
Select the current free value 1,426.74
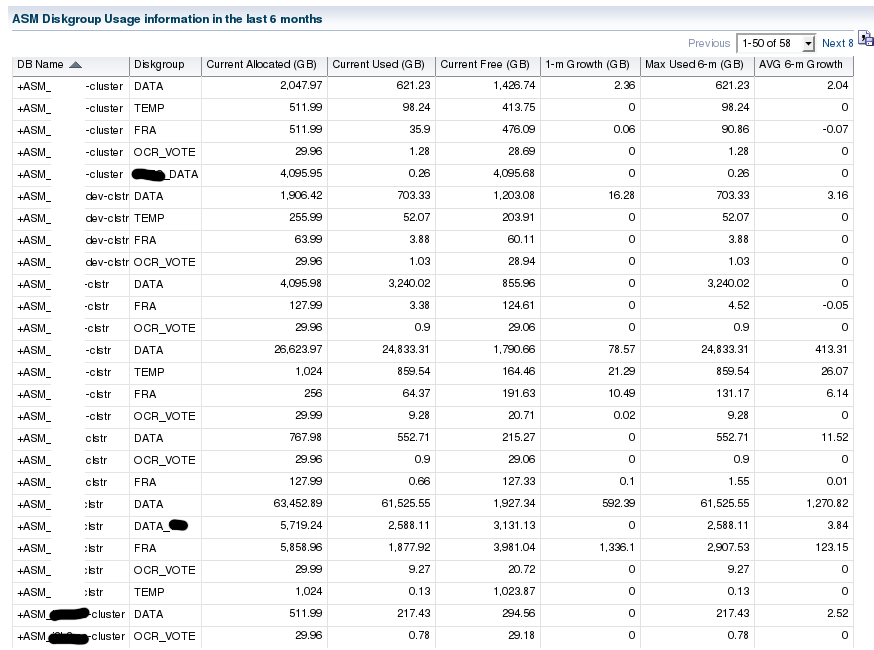[x=514, y=85]
